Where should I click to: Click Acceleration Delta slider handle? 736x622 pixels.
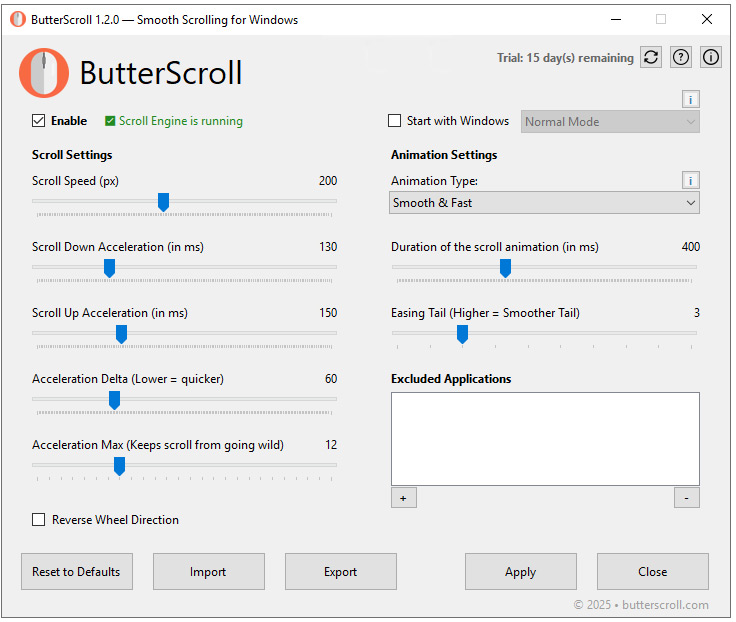coord(115,400)
